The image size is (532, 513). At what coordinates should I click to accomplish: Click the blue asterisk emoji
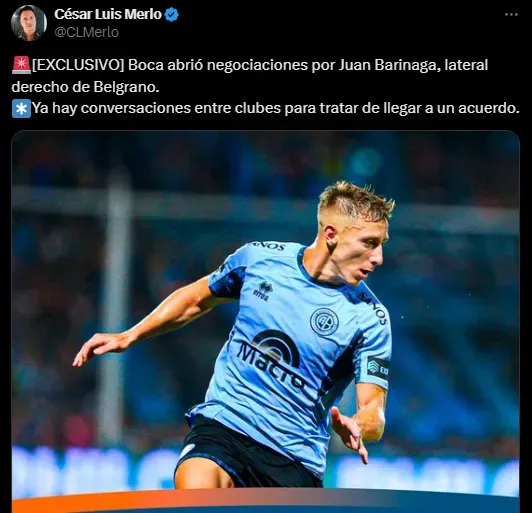[21, 109]
